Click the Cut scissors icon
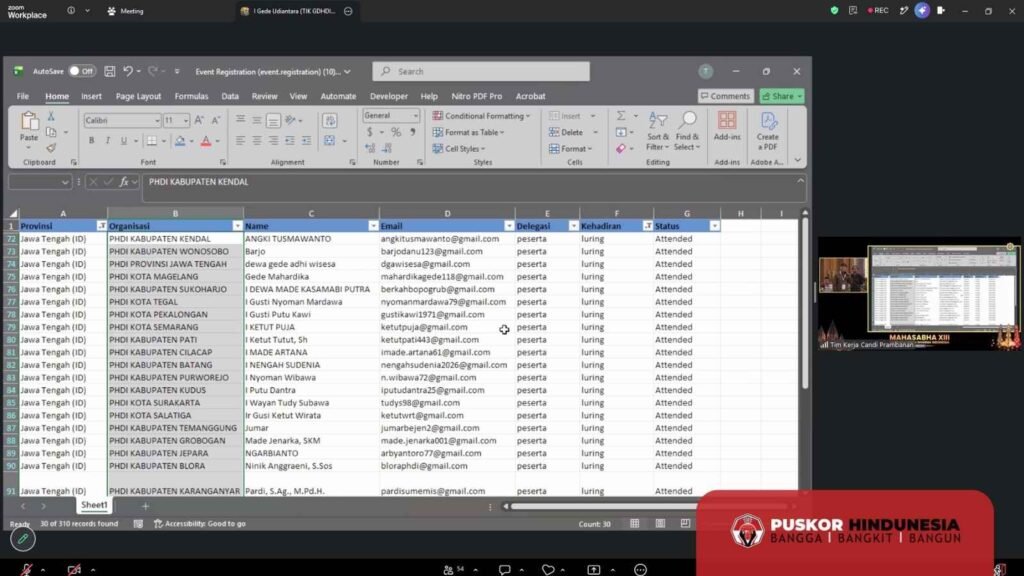 point(51,116)
